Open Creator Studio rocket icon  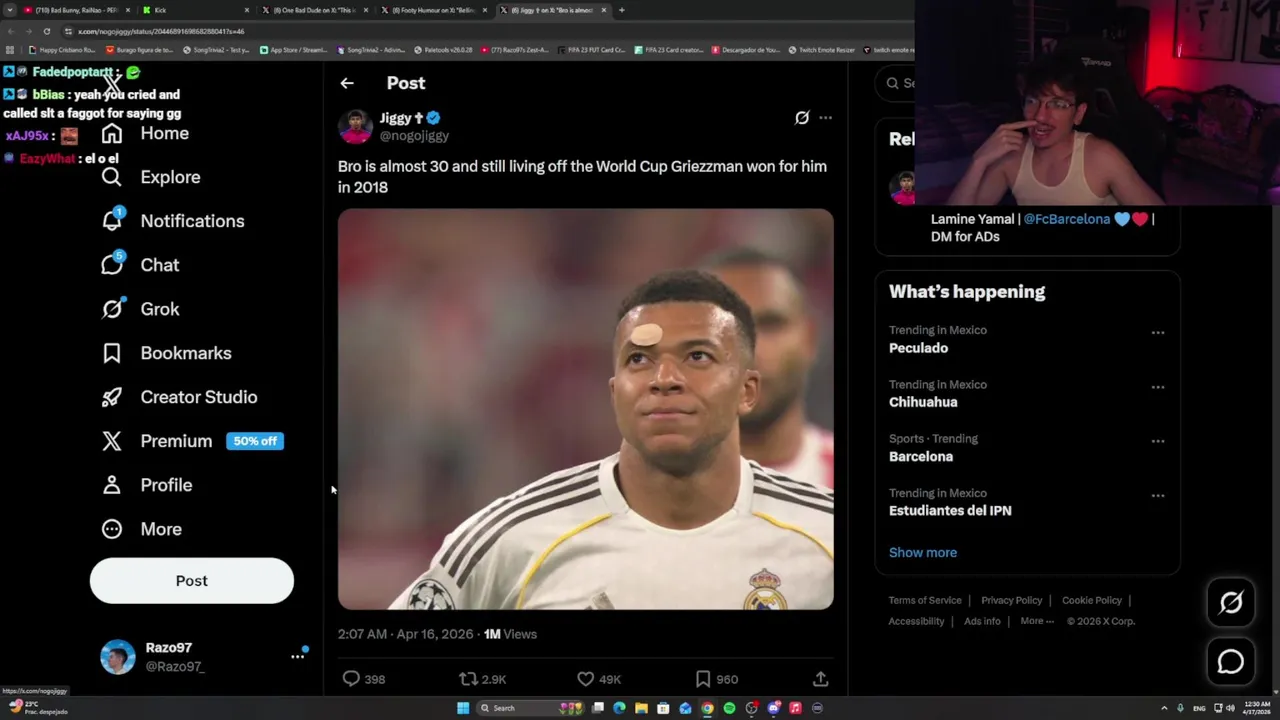pos(112,397)
